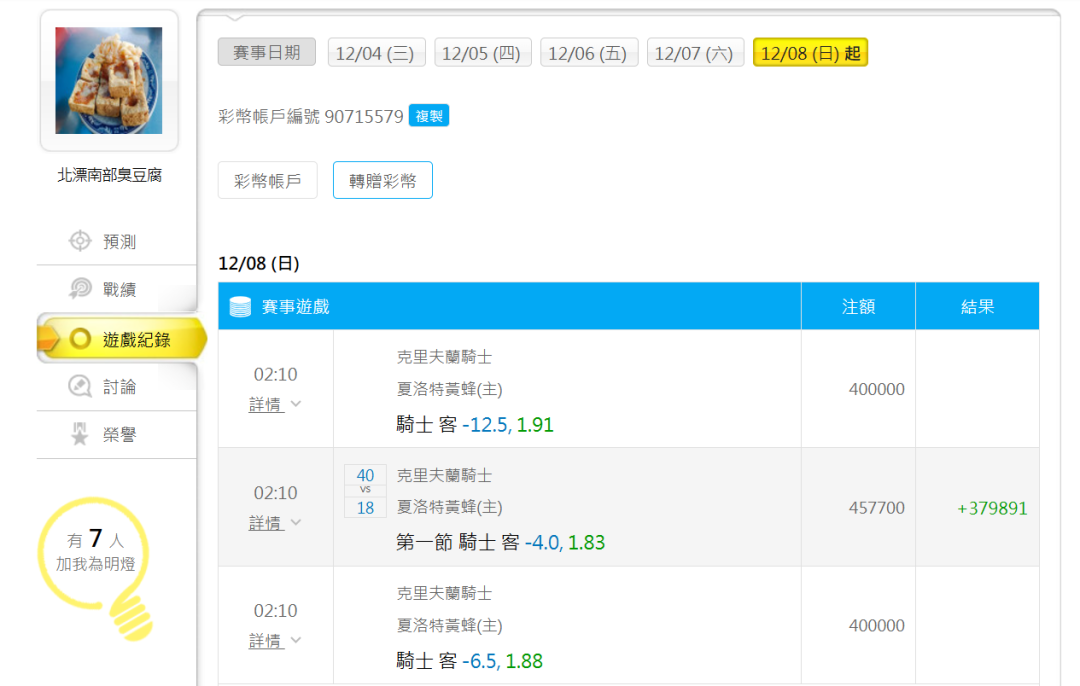Click bet line 第一節 騎士 客 -4.0, 1.83
Screen dimensions: 1080x686
point(500,542)
